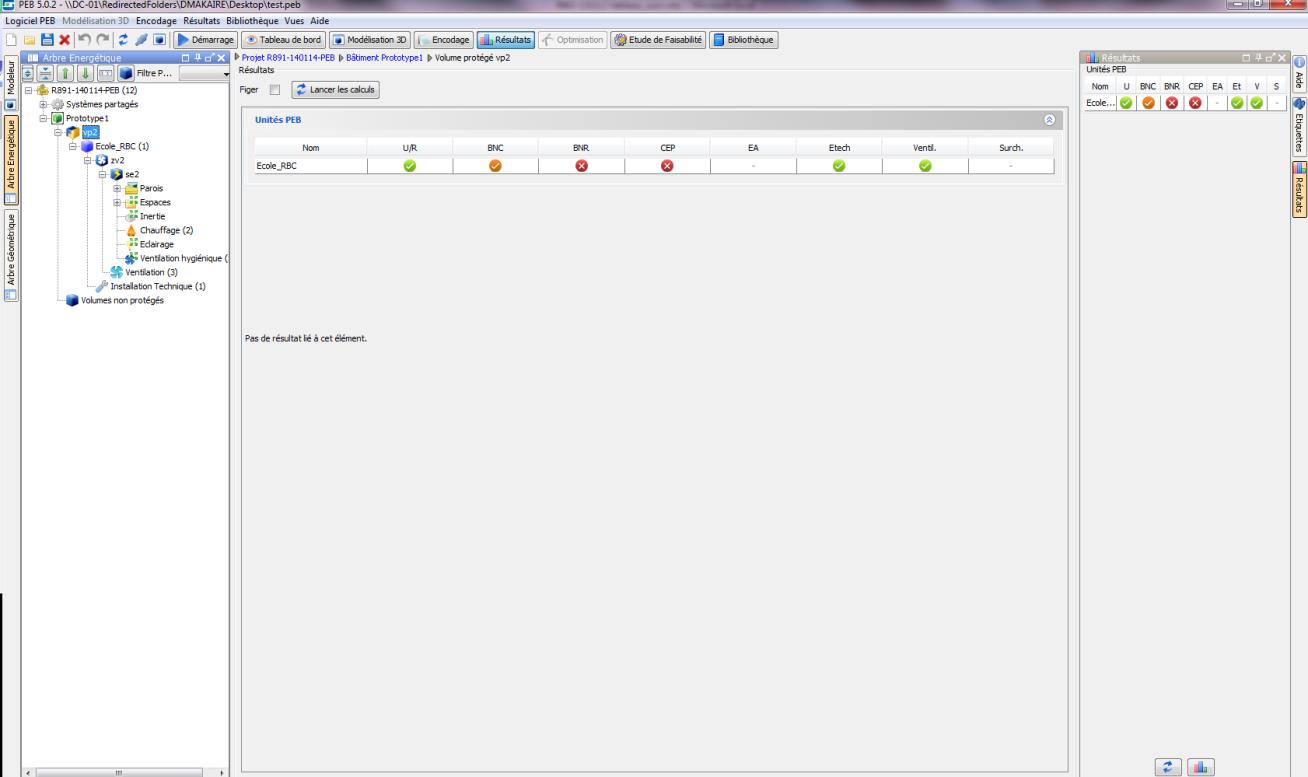This screenshot has width=1308, height=777.
Task: Click the green Etech status icon
Action: click(839, 166)
